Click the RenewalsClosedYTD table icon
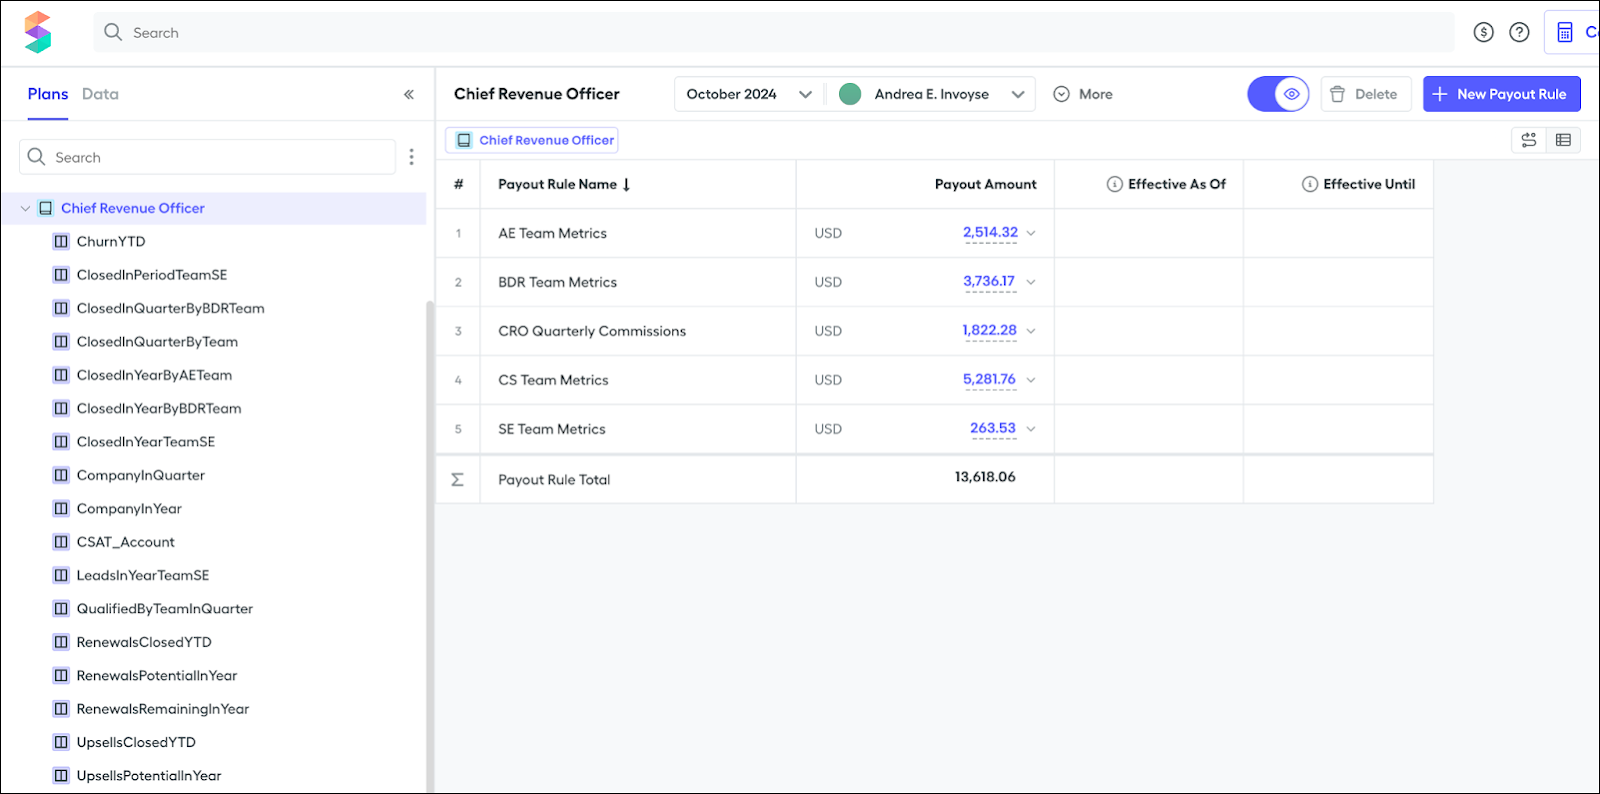 coord(61,642)
